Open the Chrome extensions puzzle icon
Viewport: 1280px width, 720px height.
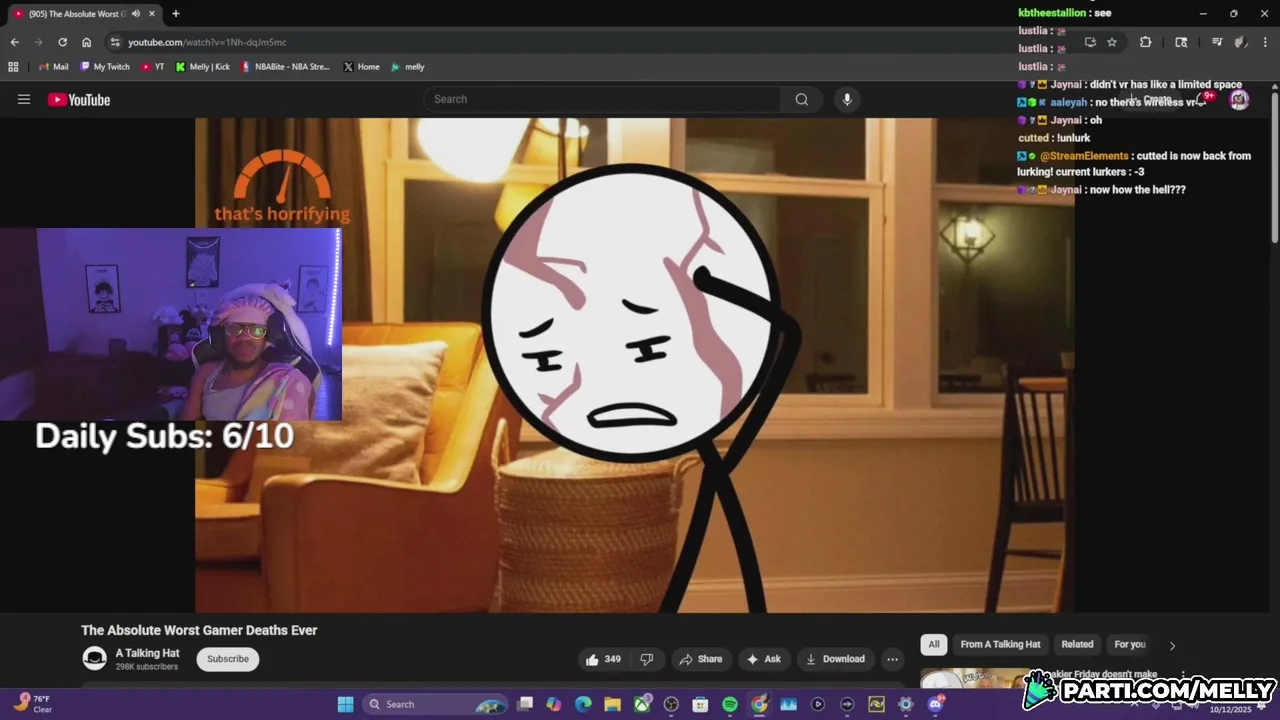[1145, 42]
